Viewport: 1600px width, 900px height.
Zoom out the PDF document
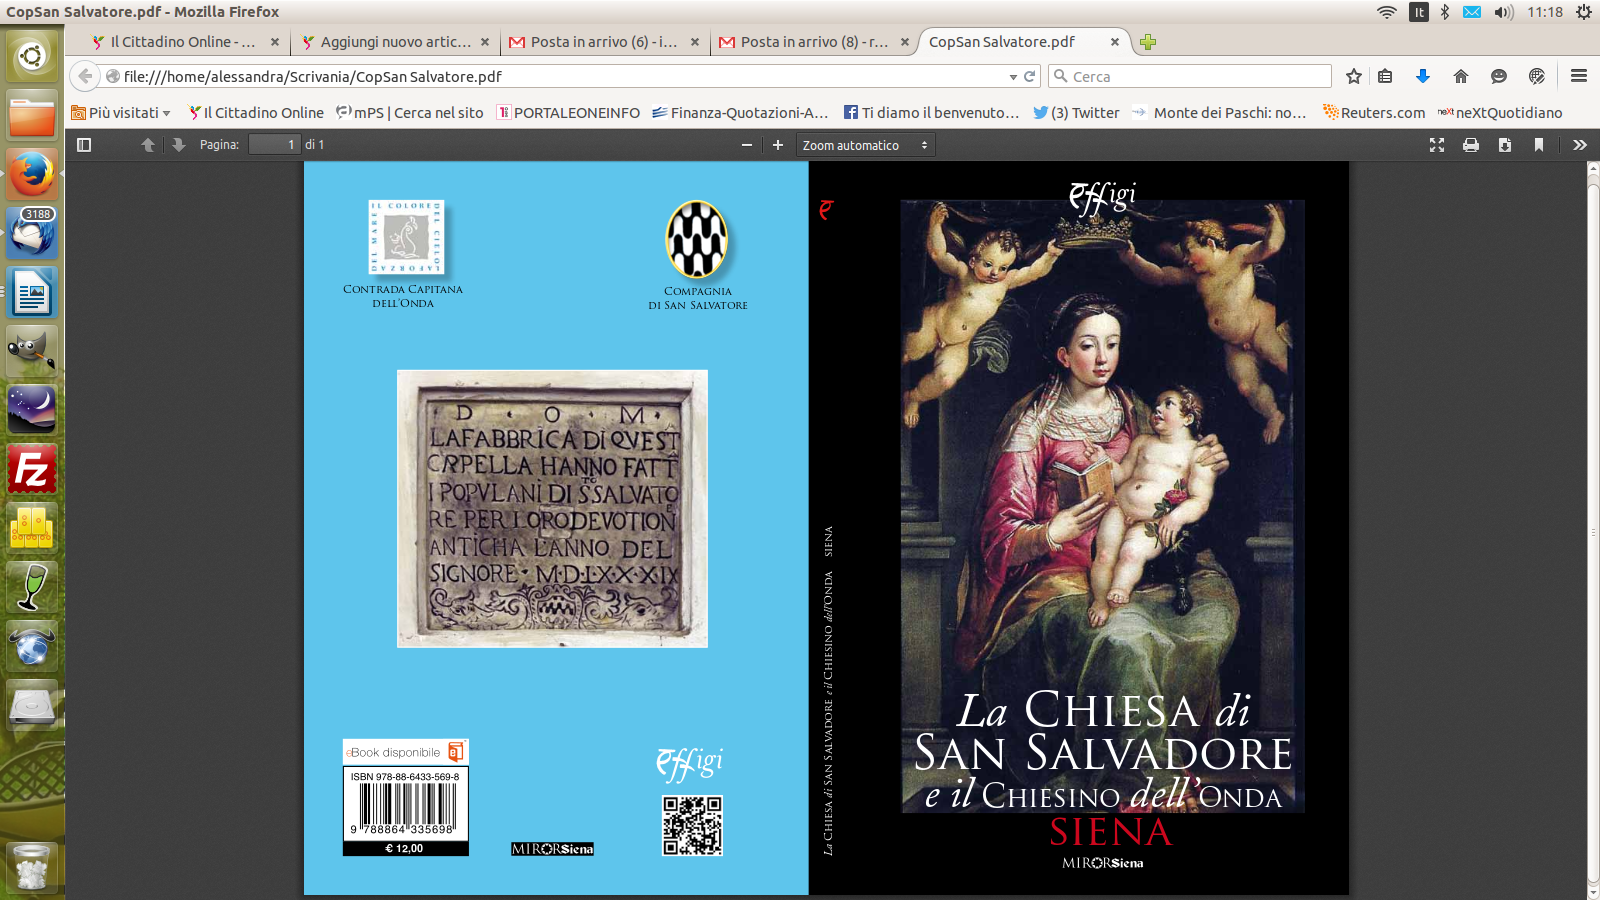pyautogui.click(x=746, y=145)
